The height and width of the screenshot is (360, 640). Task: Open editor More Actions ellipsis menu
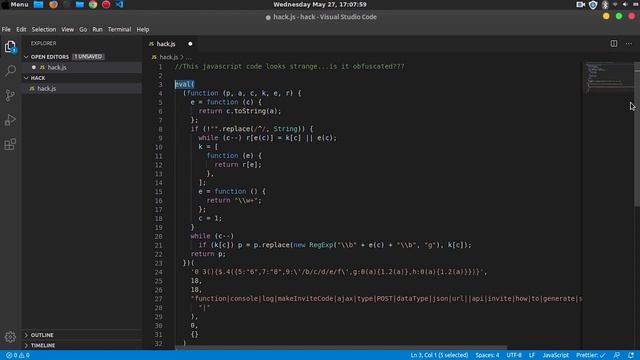pos(629,43)
